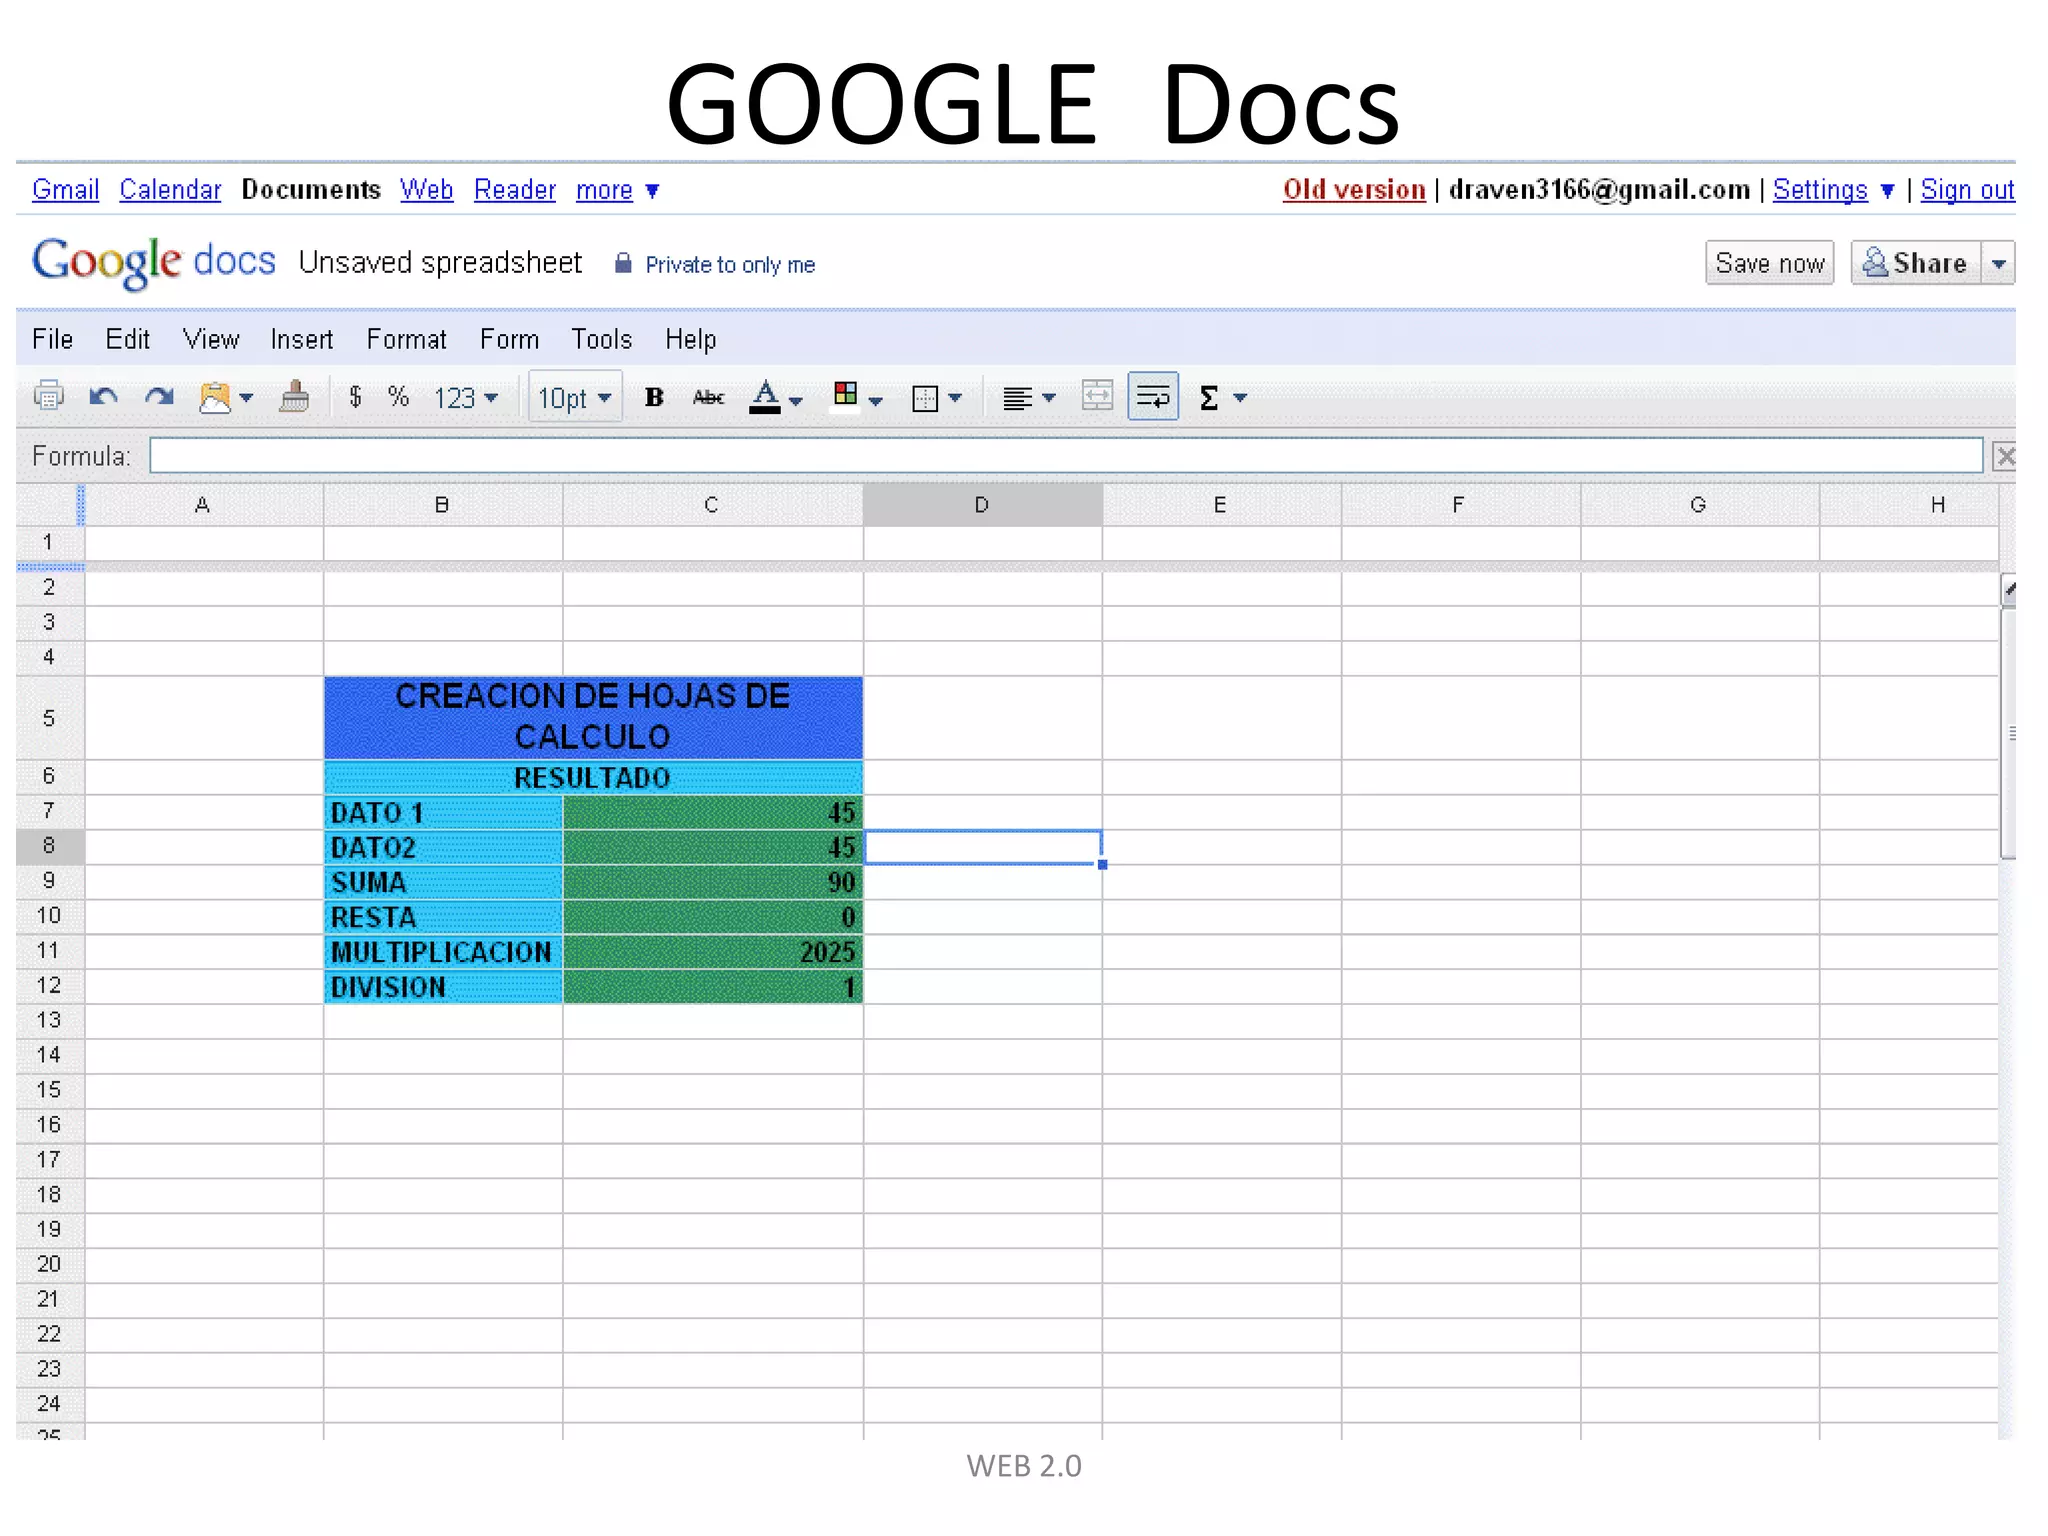Viewport: 2048px width, 1536px height.
Task: Close the formula bar with X
Action: click(2004, 457)
